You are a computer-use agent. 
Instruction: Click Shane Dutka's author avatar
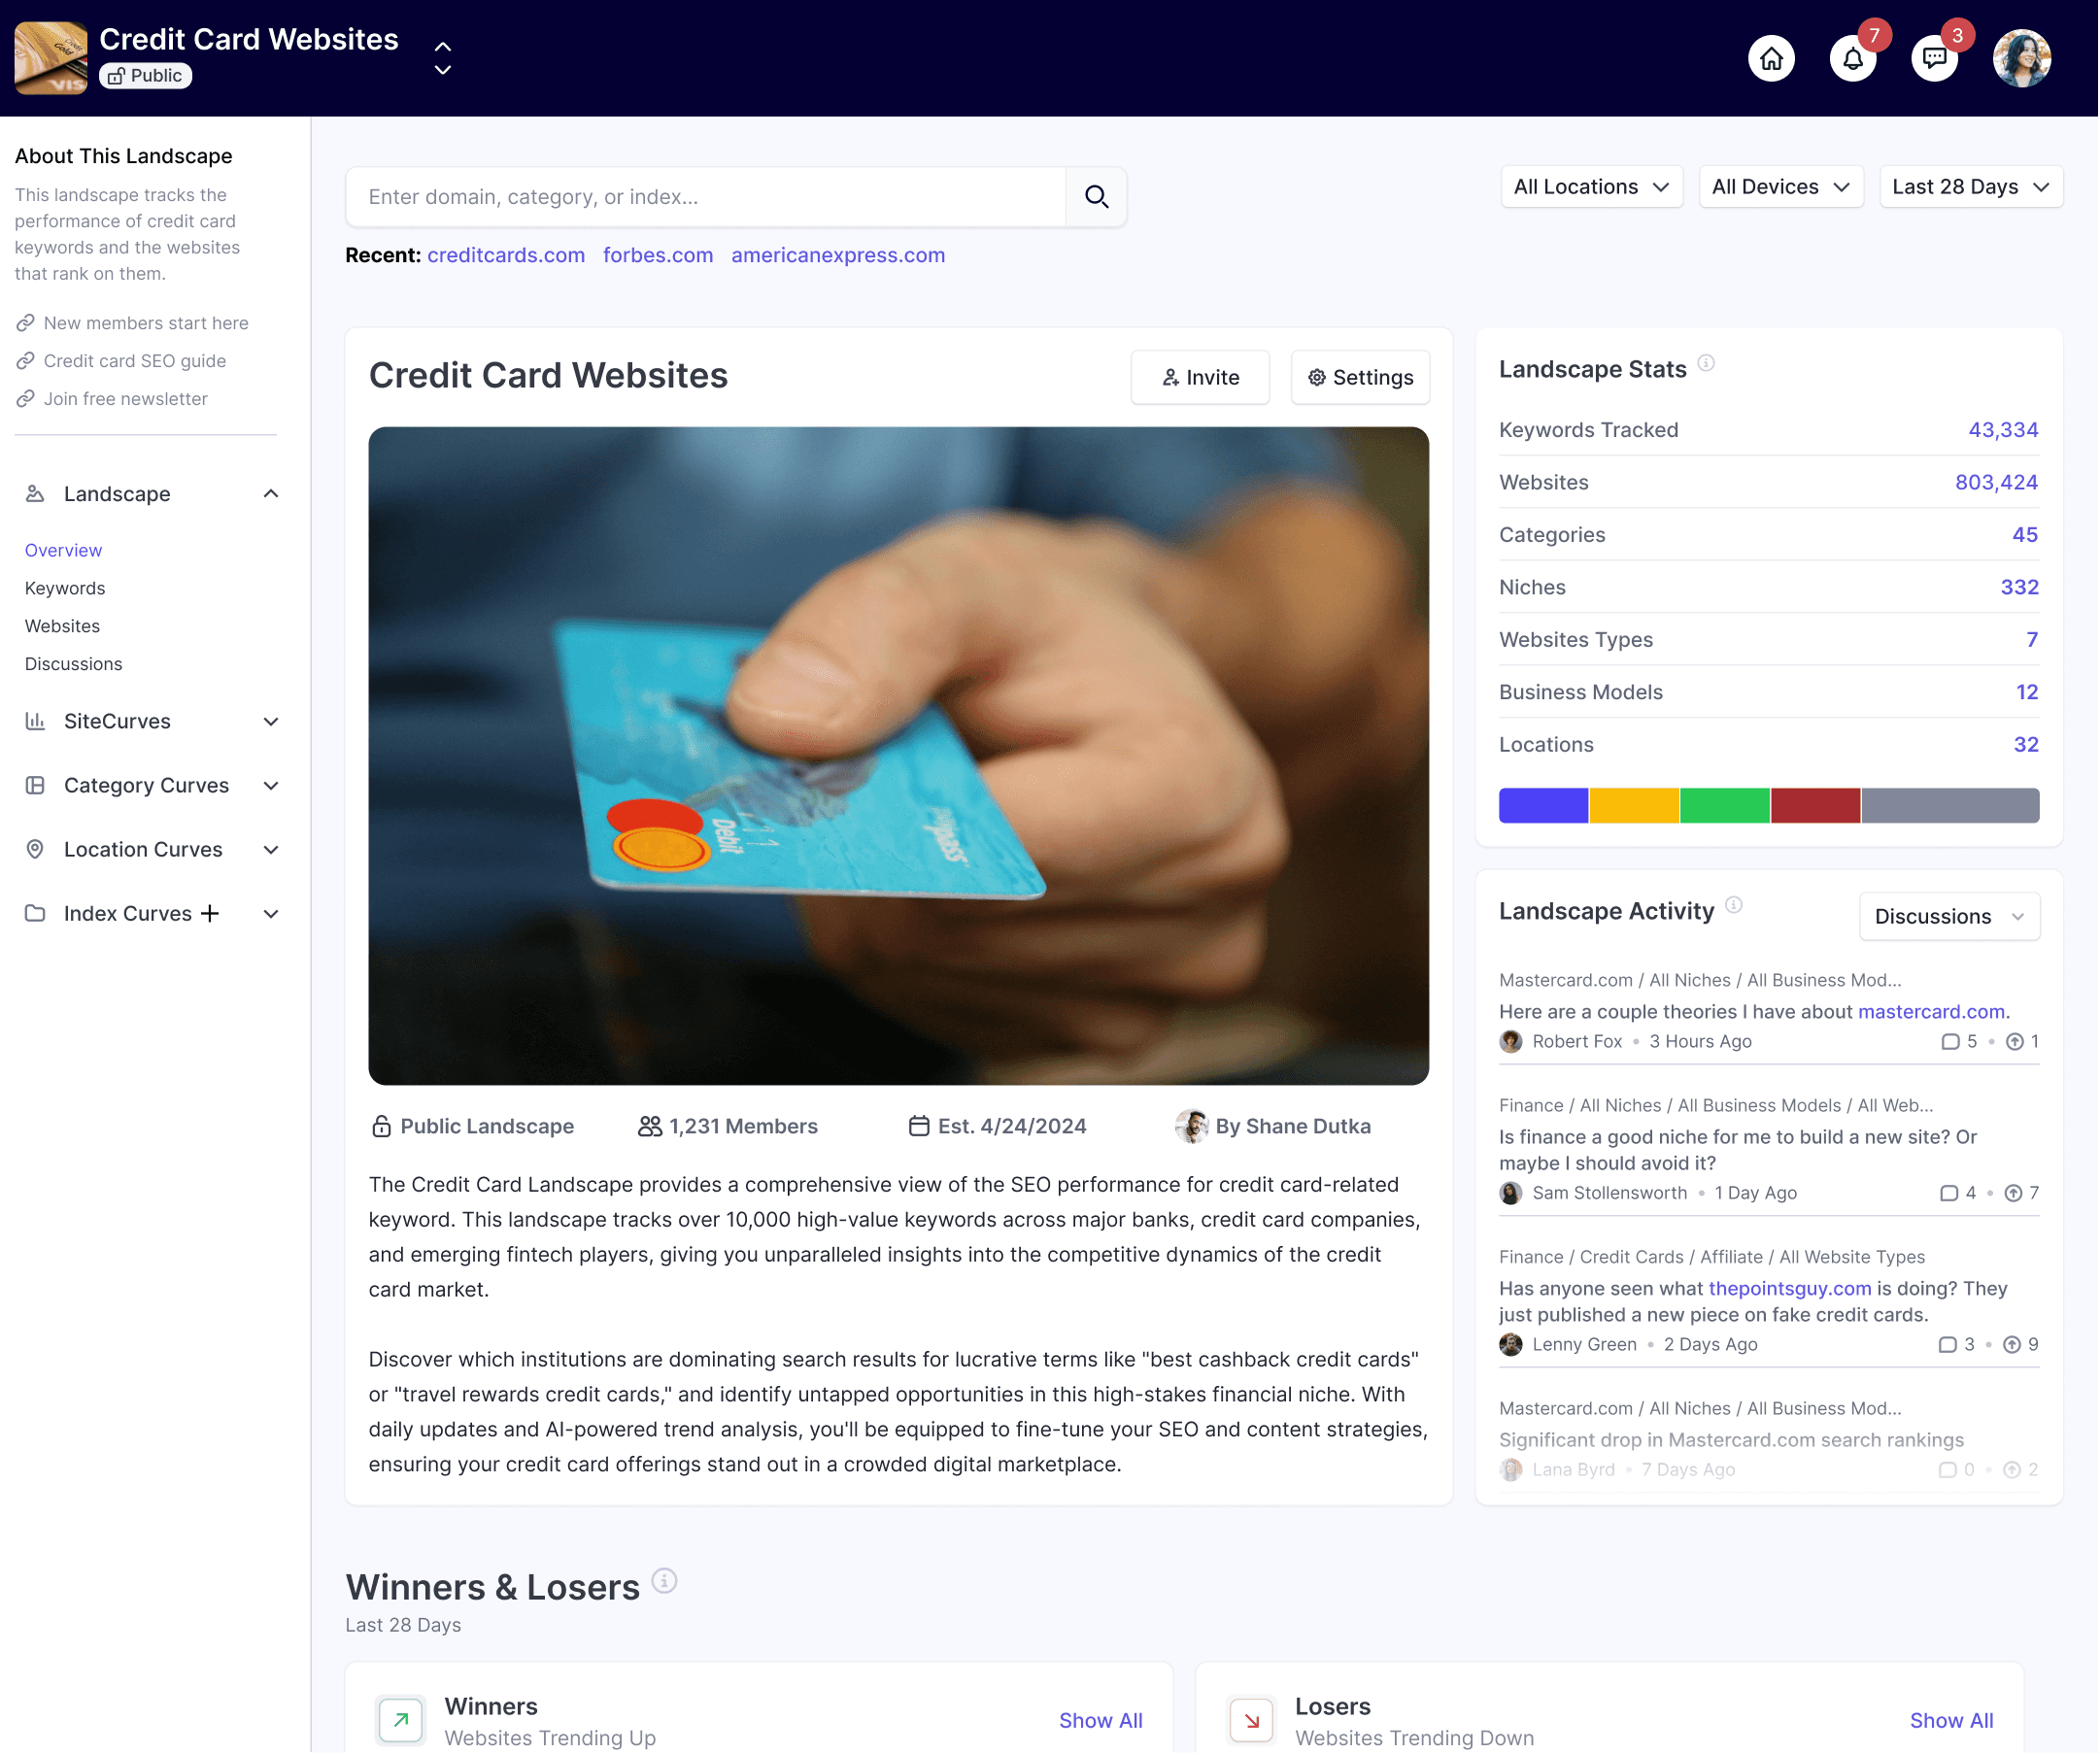1192,1127
